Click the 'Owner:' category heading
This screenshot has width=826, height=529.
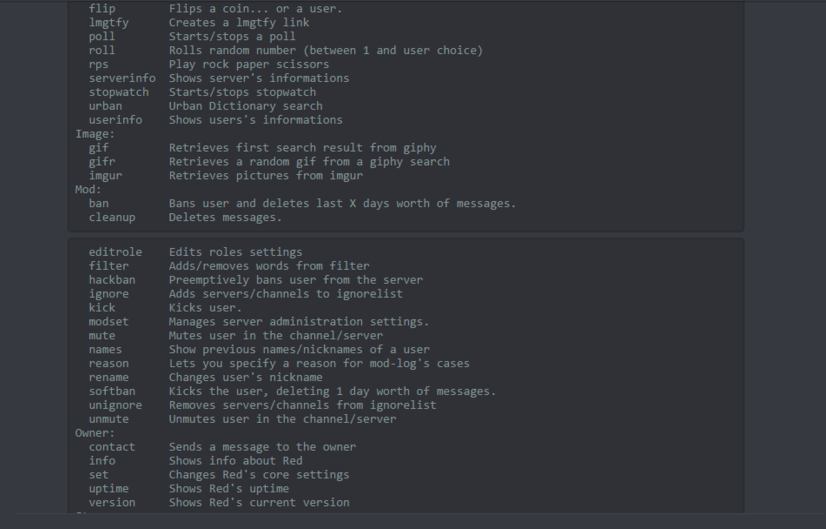click(x=95, y=433)
